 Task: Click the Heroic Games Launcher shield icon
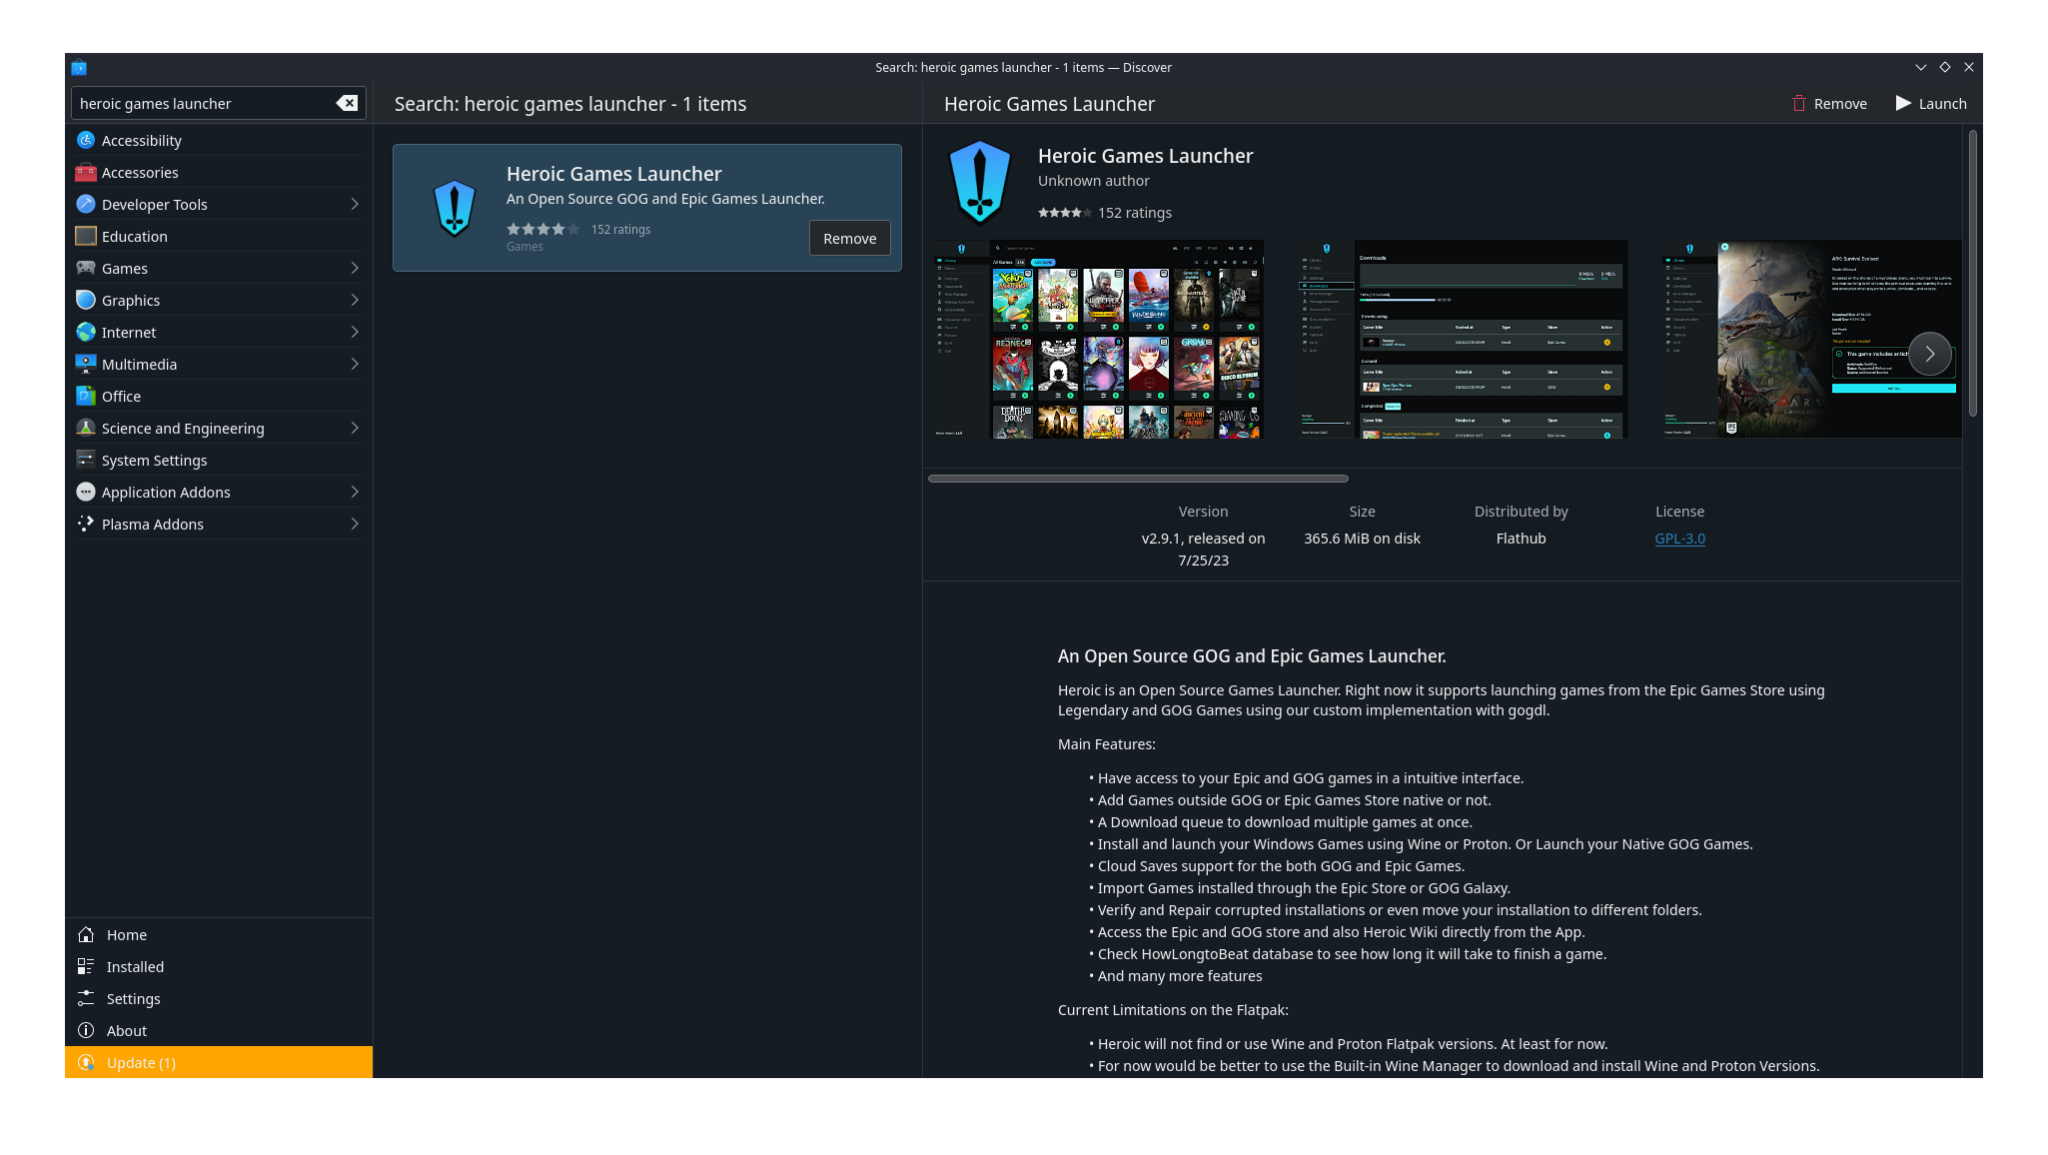tap(979, 182)
